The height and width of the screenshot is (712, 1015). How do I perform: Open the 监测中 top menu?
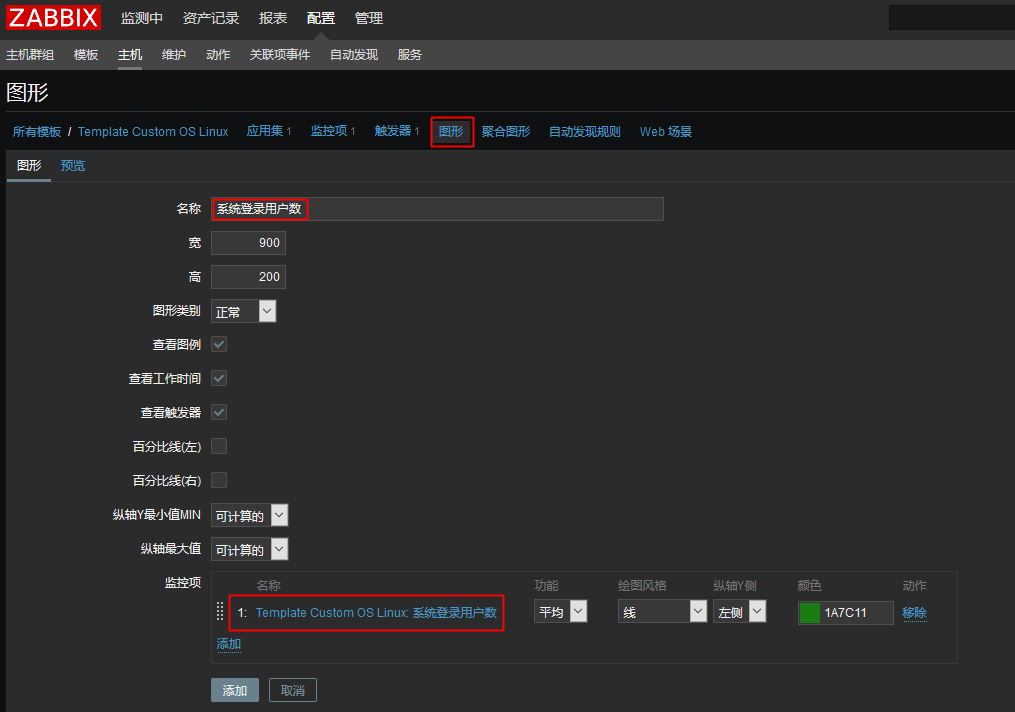point(142,18)
